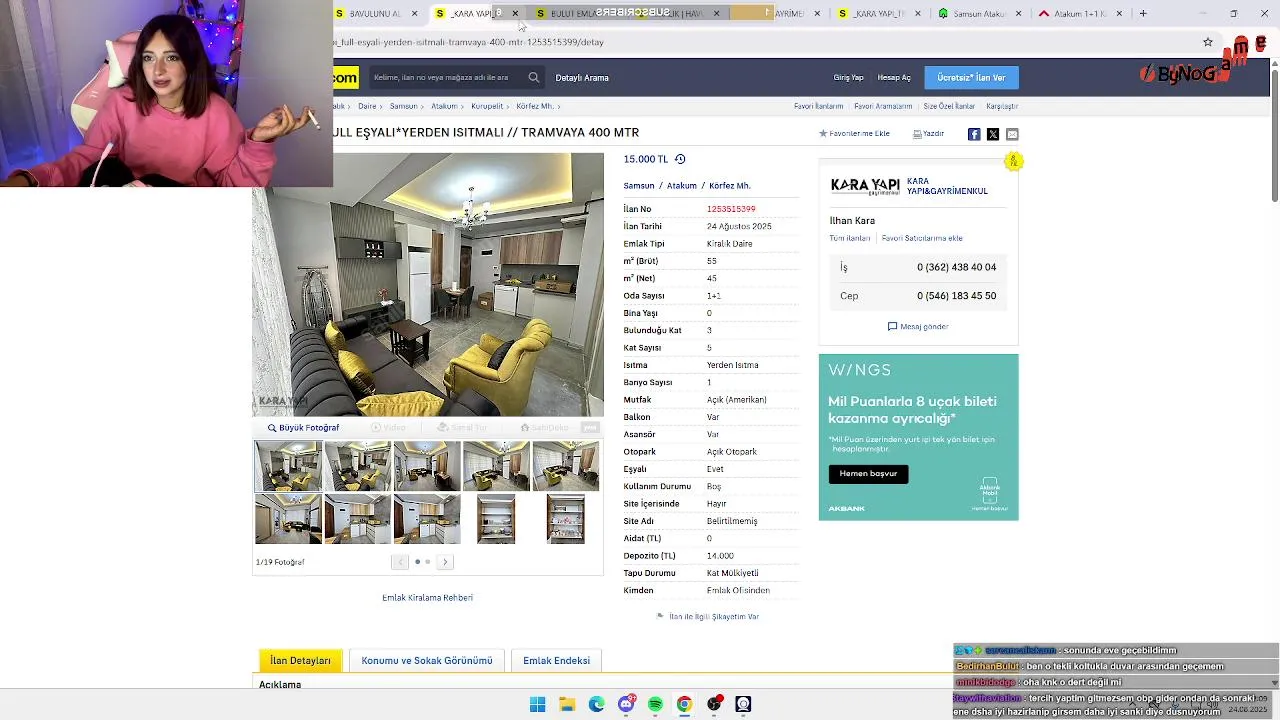Screen dimensions: 1280x720
Task: Click listing number 1253515399
Action: 731,209
